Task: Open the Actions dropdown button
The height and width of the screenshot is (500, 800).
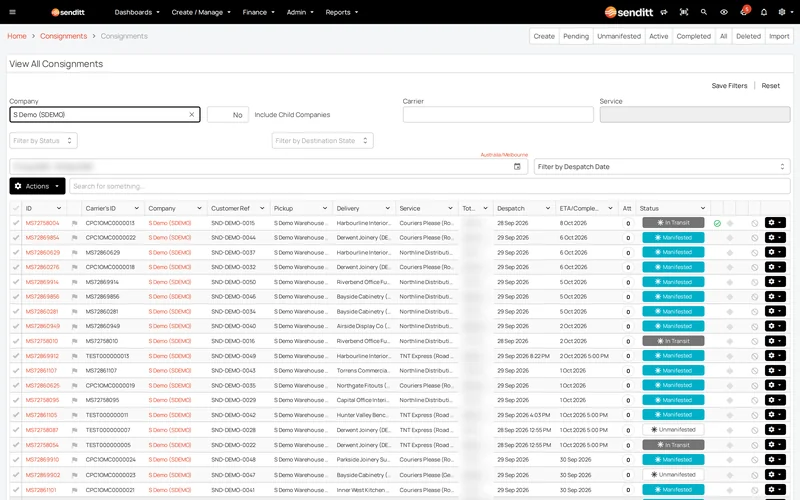Action: click(x=37, y=186)
